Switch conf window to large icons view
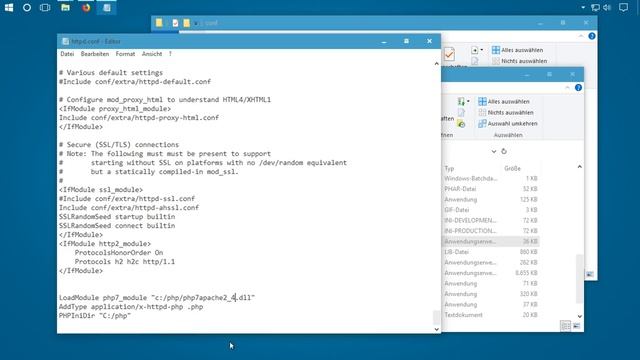This screenshot has height=360, width=640. pos(590,274)
